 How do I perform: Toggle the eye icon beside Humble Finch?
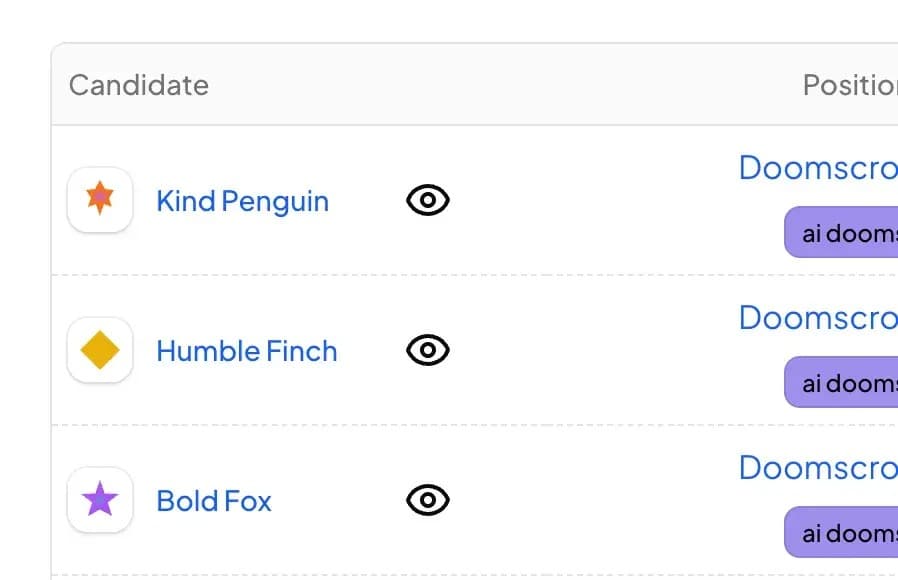(428, 350)
